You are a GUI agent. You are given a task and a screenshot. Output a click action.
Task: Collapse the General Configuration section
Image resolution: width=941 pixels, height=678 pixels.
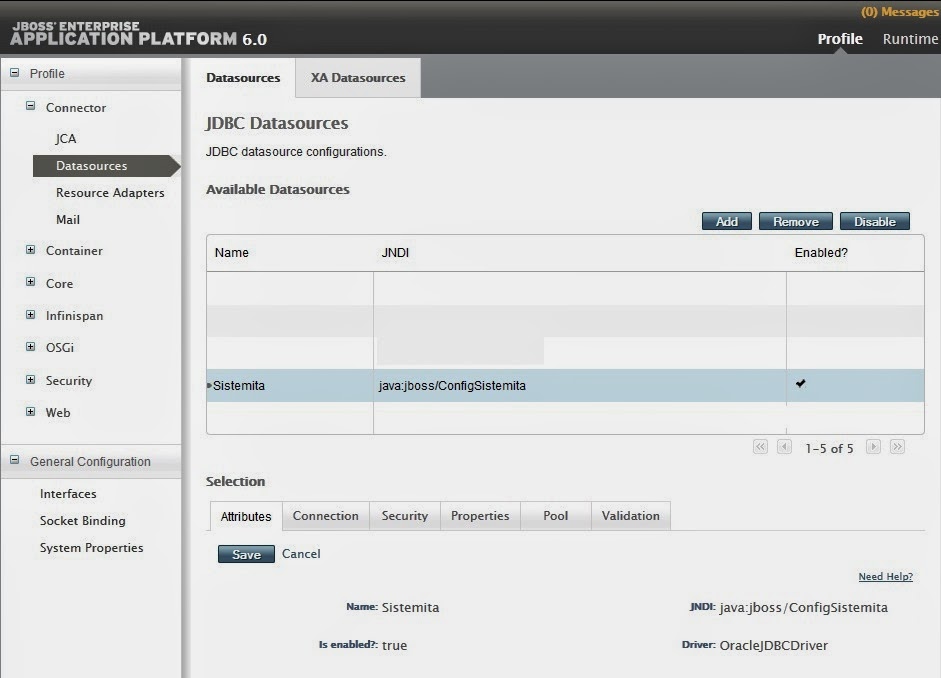14,460
